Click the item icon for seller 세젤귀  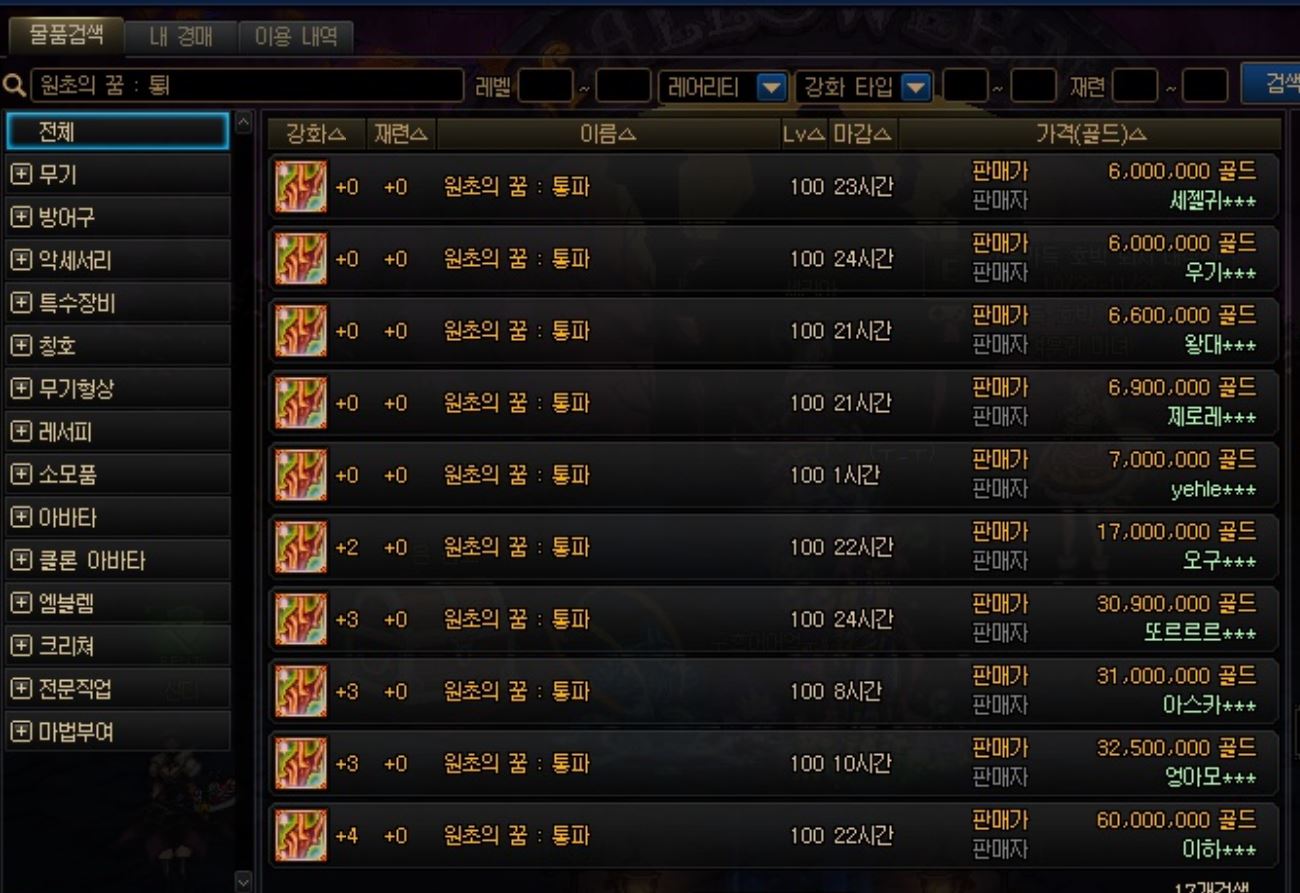pos(300,187)
